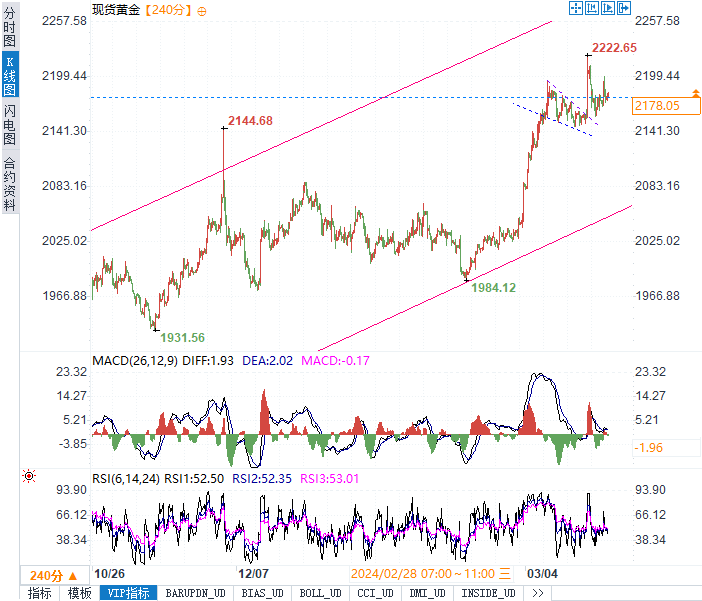702x601 pixels.
Task: Apply the CCI_UD indicator
Action: pyautogui.click(x=375, y=593)
